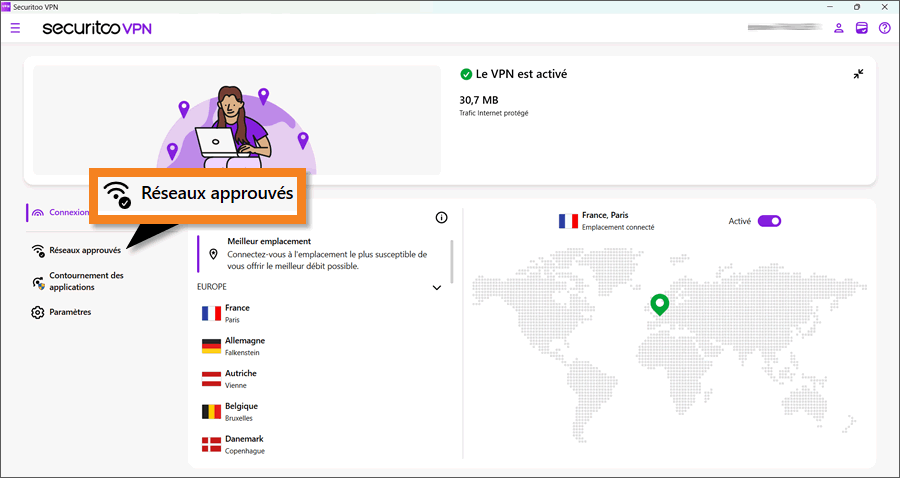The width and height of the screenshot is (900, 478).
Task: Click the woman with laptop illustration
Action: coord(236,131)
